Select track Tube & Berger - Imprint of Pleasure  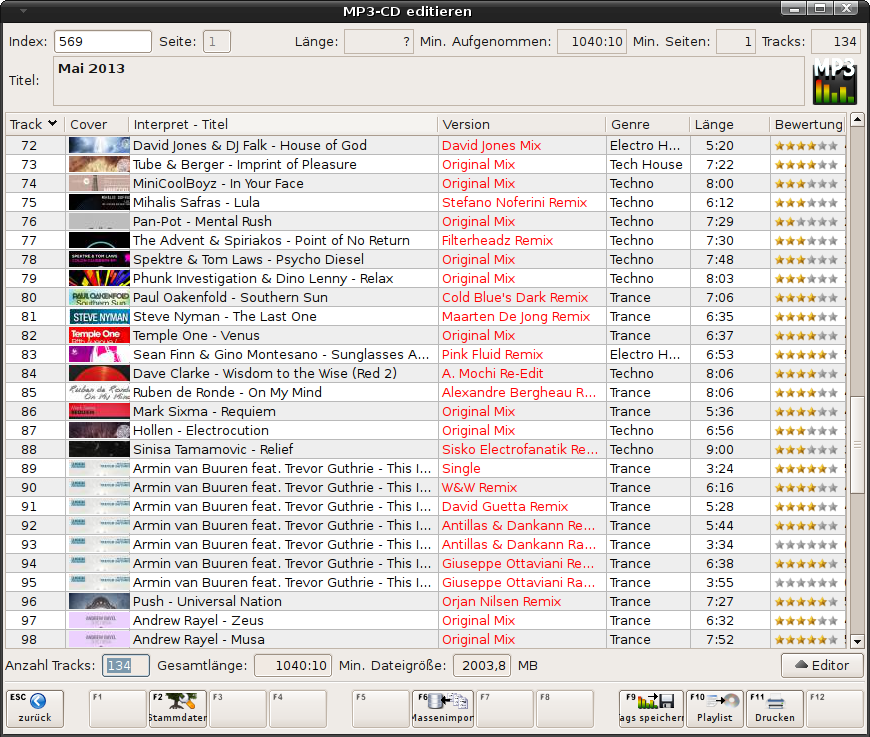[245, 165]
